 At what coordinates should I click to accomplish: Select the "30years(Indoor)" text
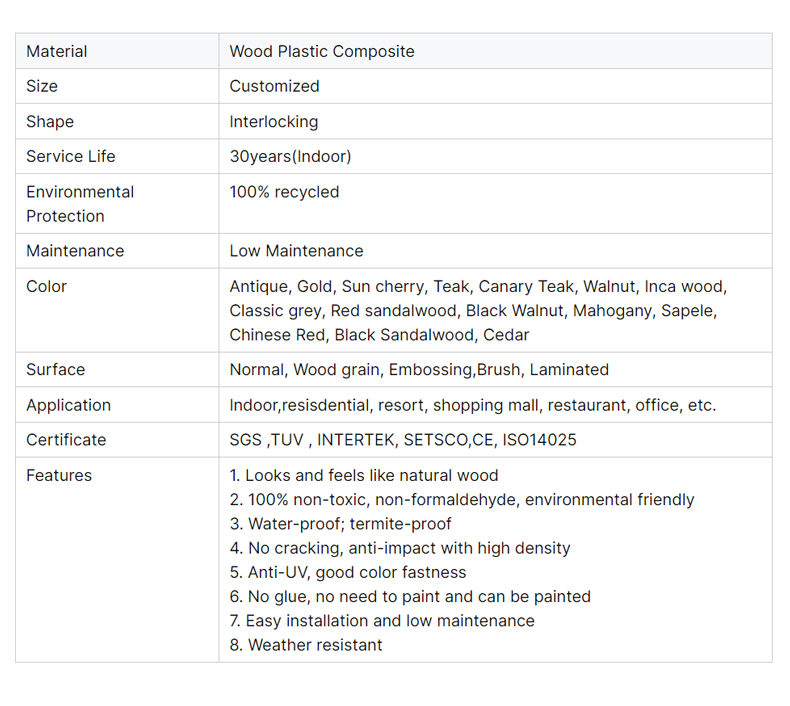290,156
